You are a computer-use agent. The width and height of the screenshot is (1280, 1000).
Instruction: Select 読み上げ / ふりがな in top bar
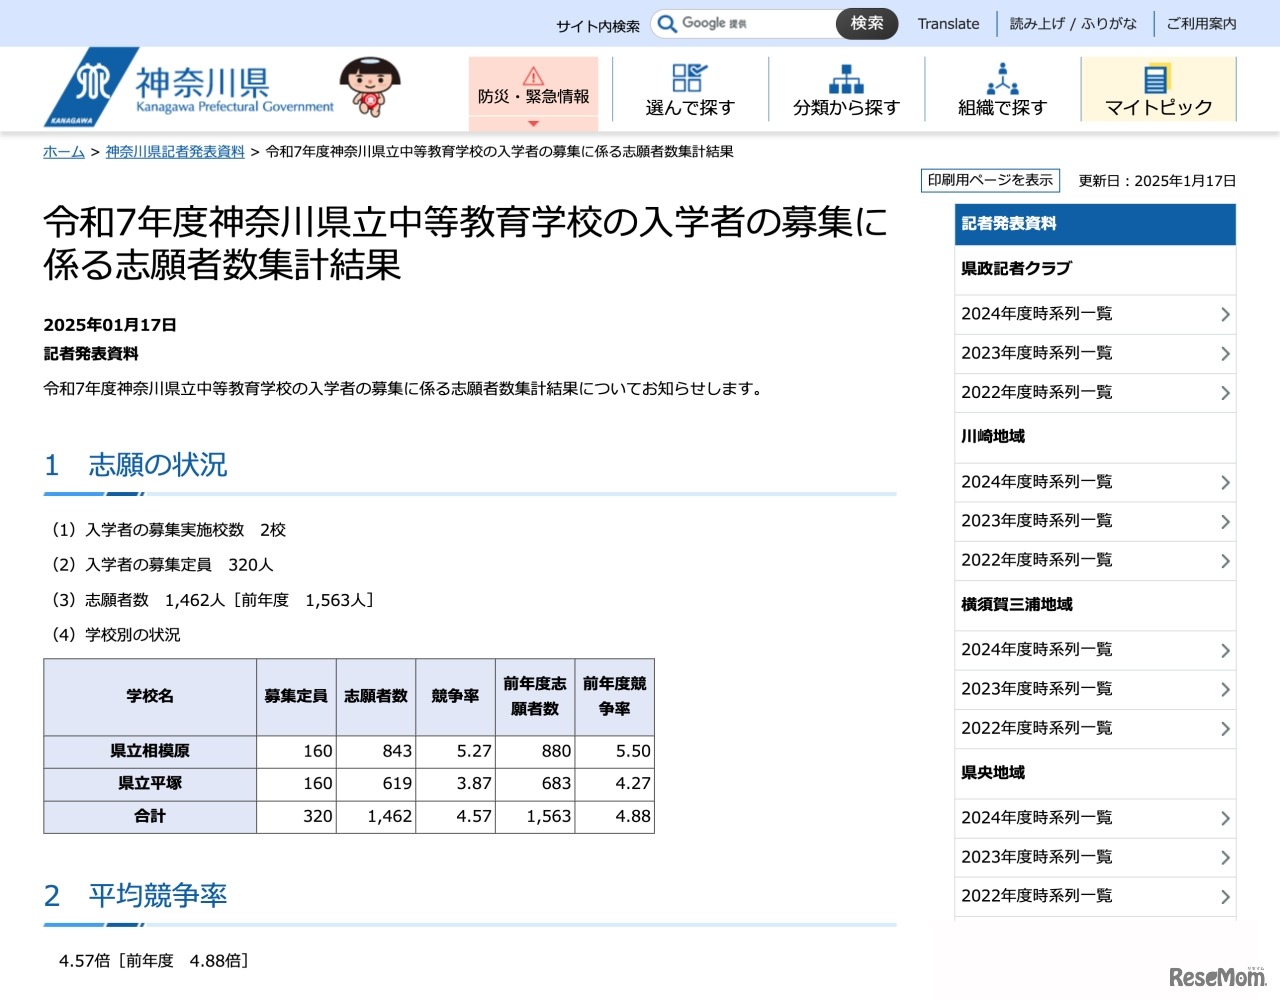[1072, 24]
